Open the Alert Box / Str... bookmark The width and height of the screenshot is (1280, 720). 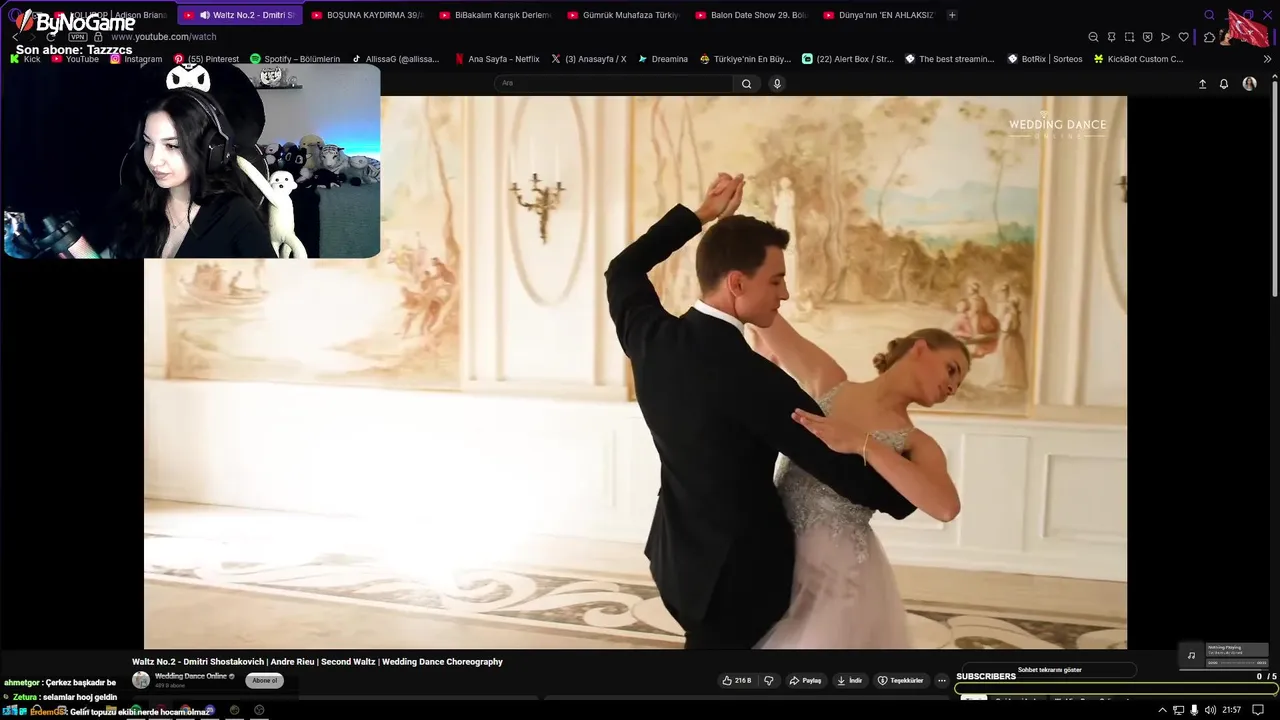(848, 59)
